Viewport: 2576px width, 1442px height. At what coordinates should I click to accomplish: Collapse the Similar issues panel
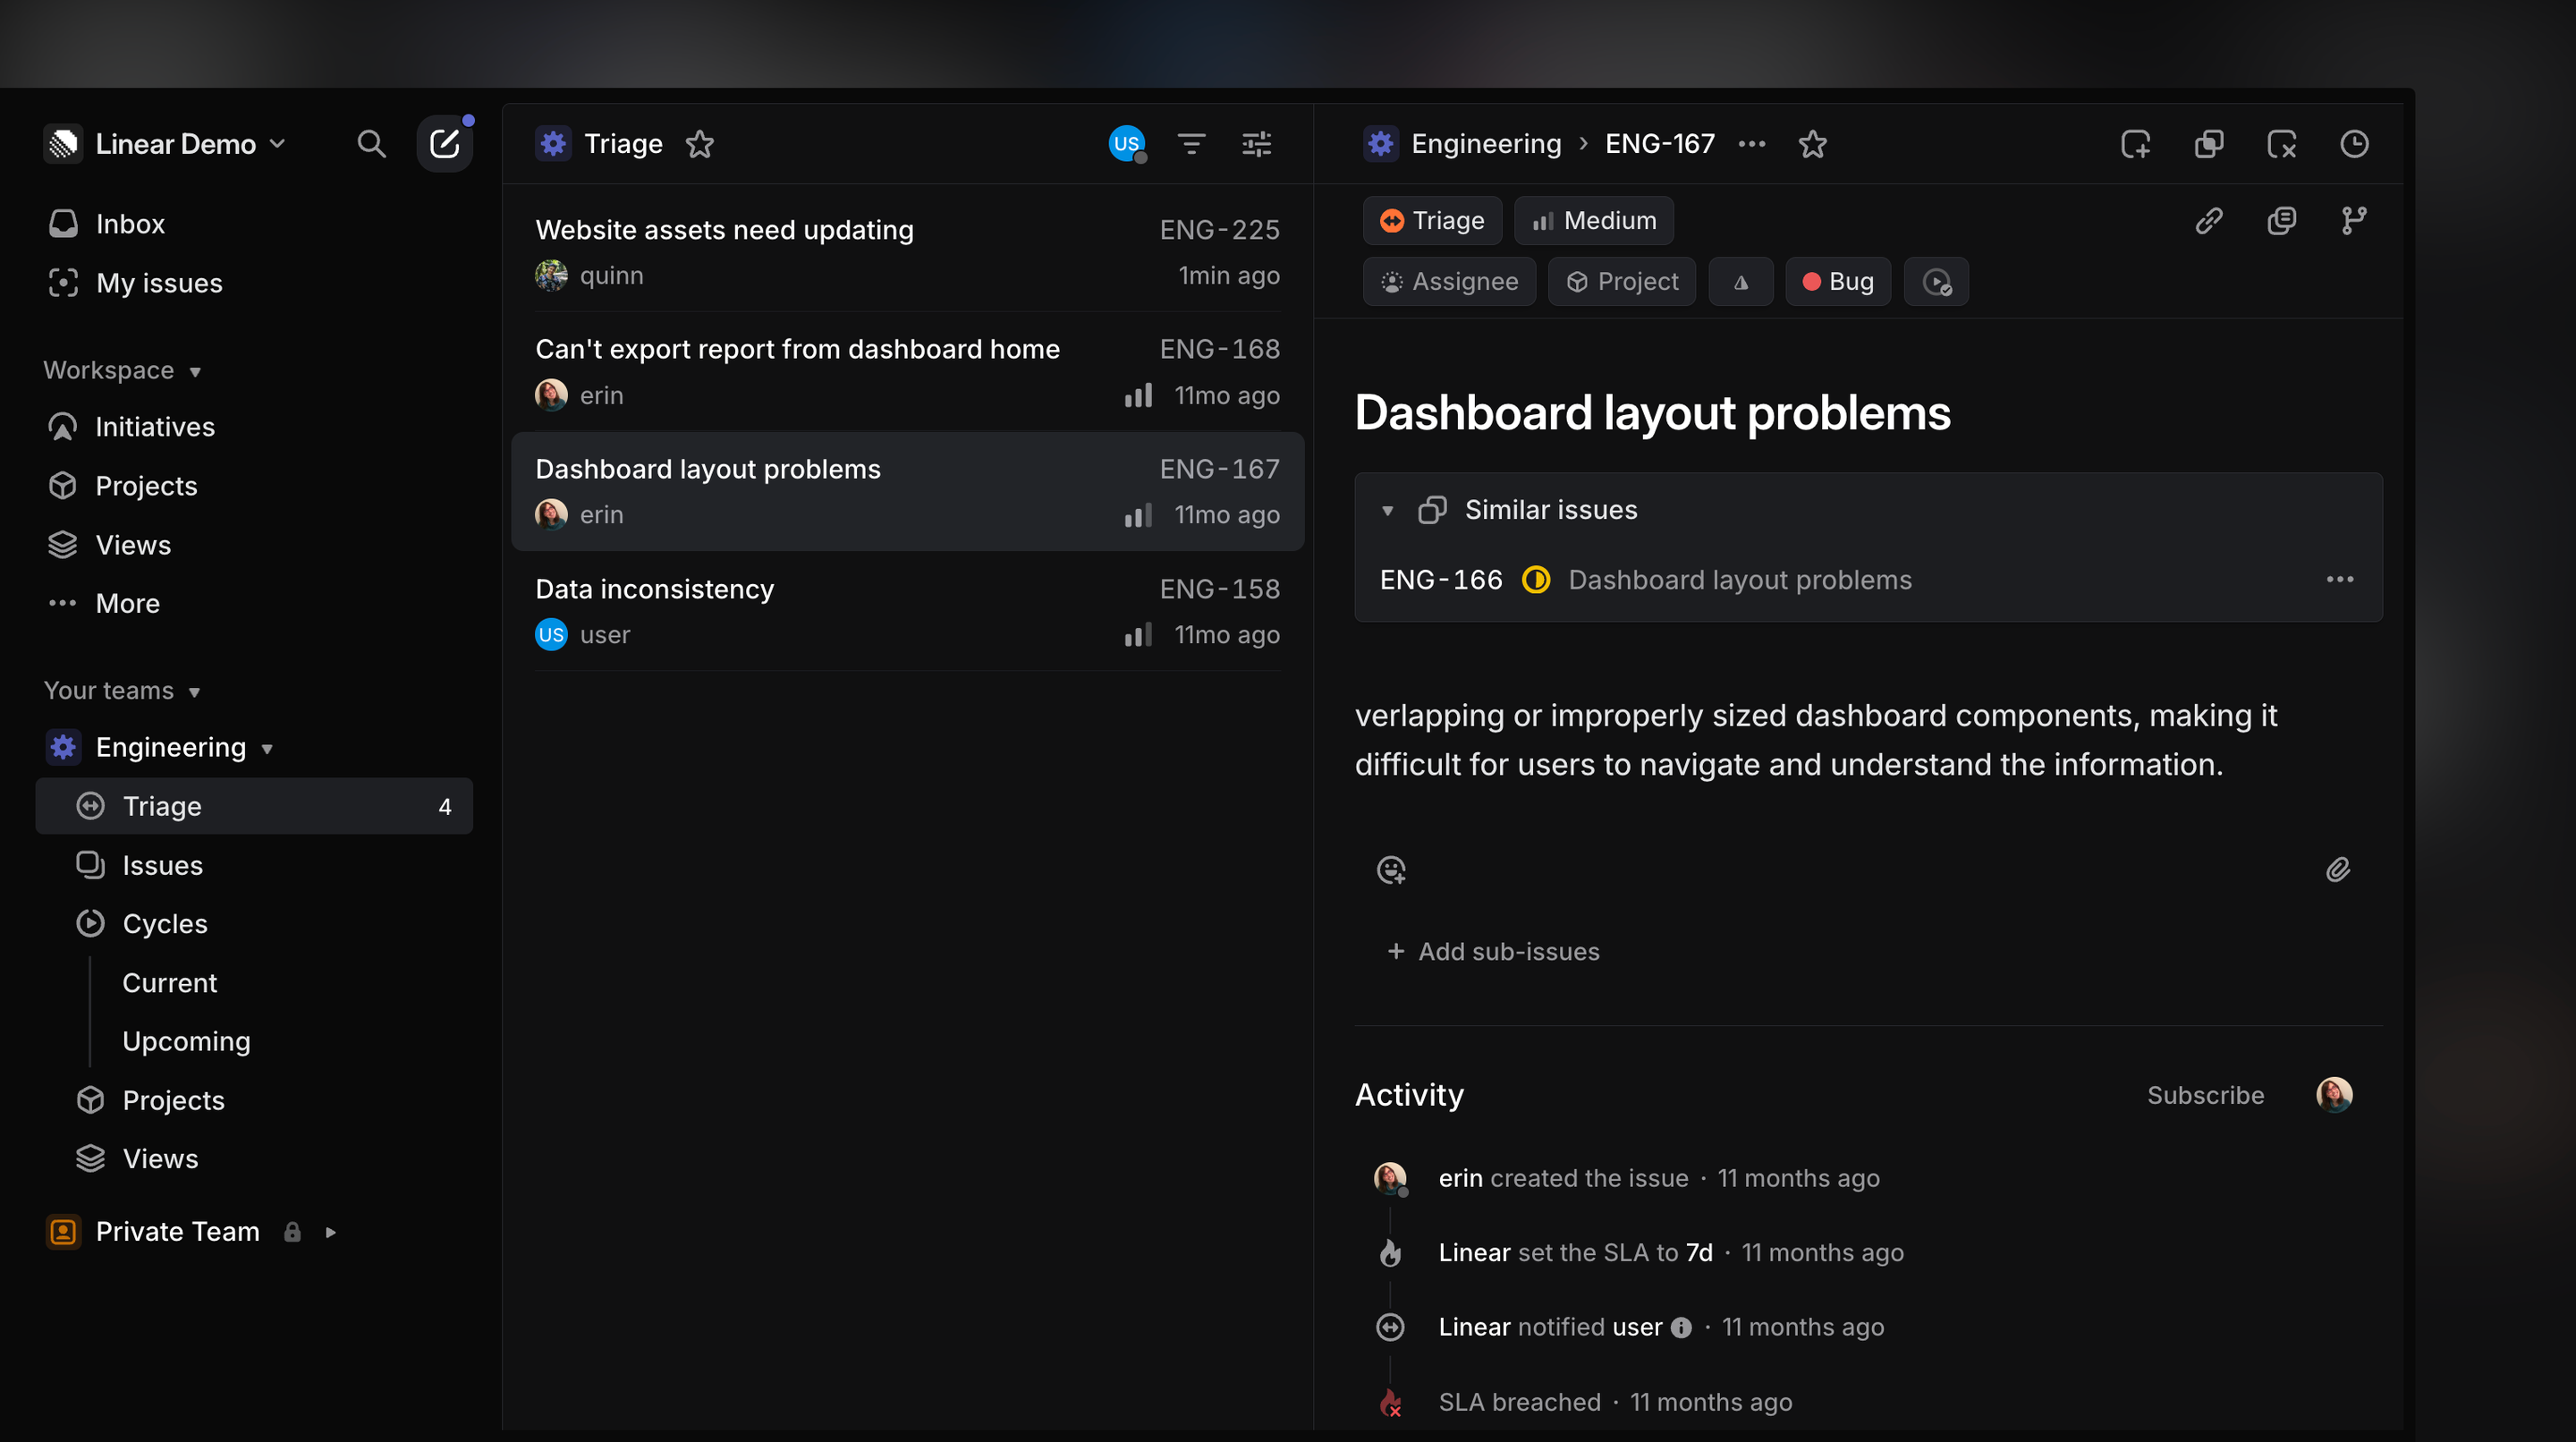[1388, 511]
